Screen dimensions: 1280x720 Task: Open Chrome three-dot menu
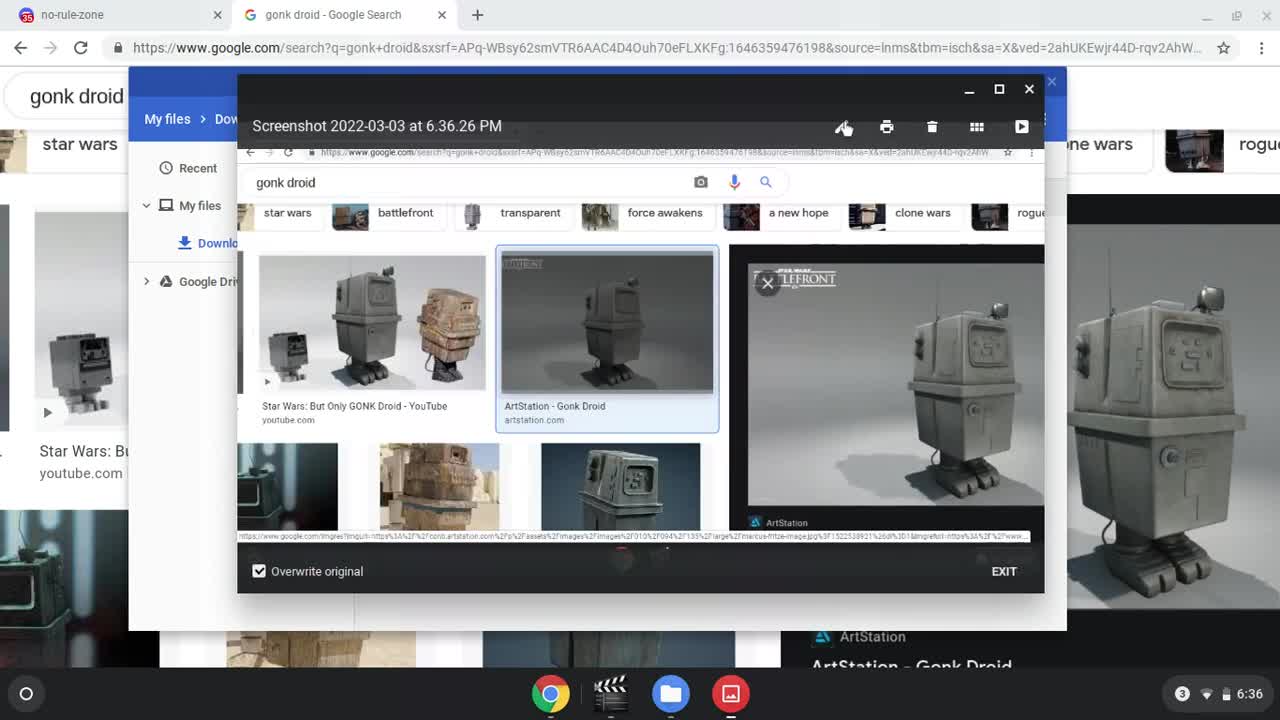(1261, 48)
